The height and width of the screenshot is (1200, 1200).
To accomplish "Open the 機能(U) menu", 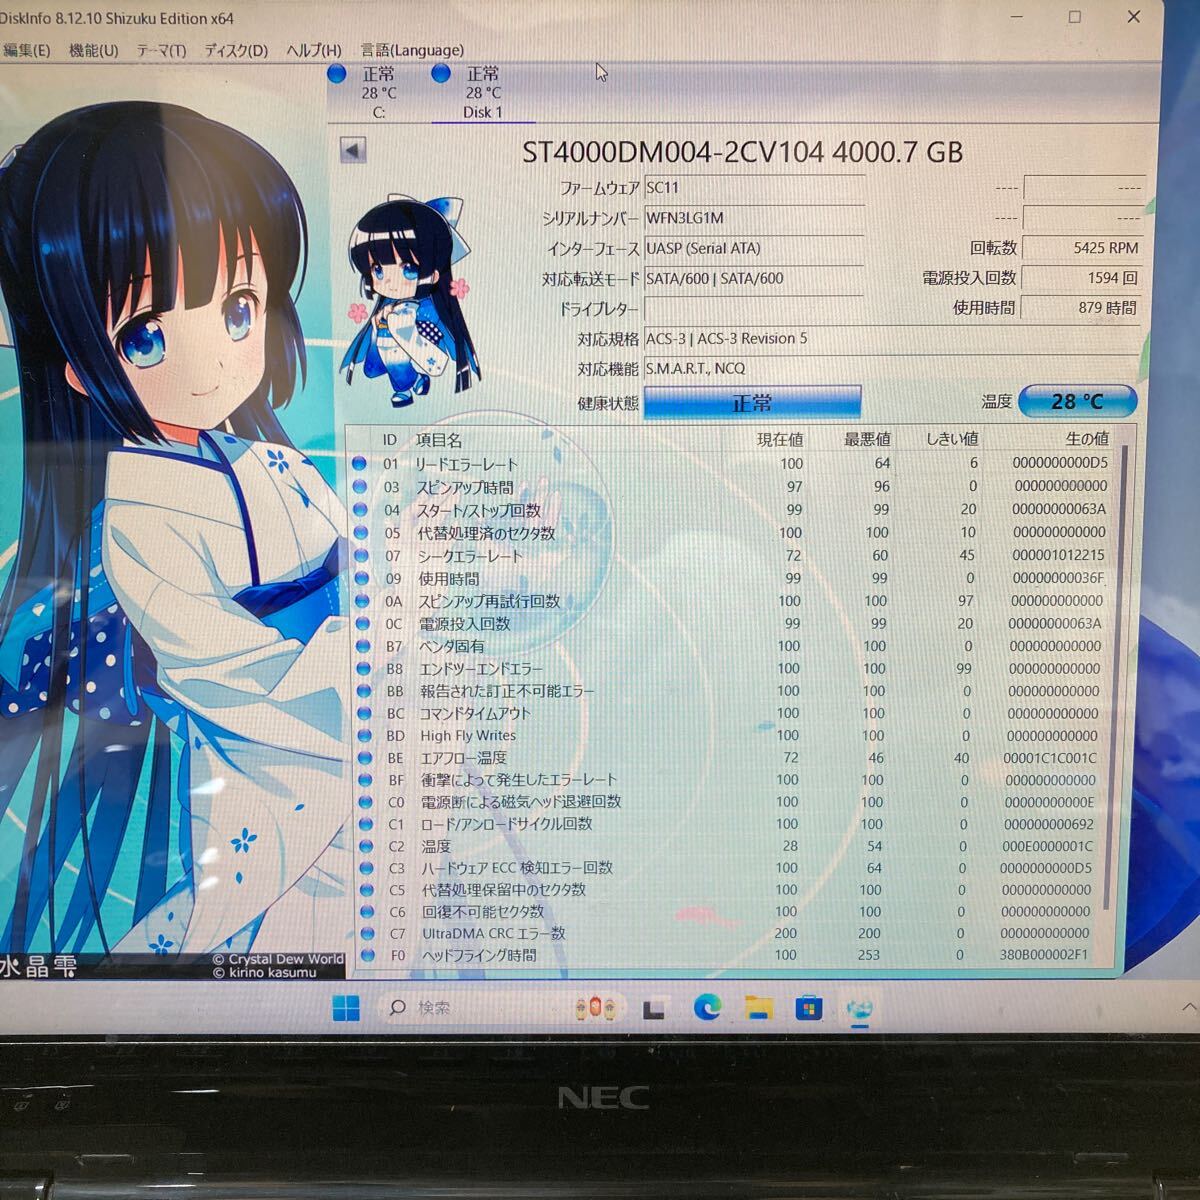I will click(x=93, y=50).
